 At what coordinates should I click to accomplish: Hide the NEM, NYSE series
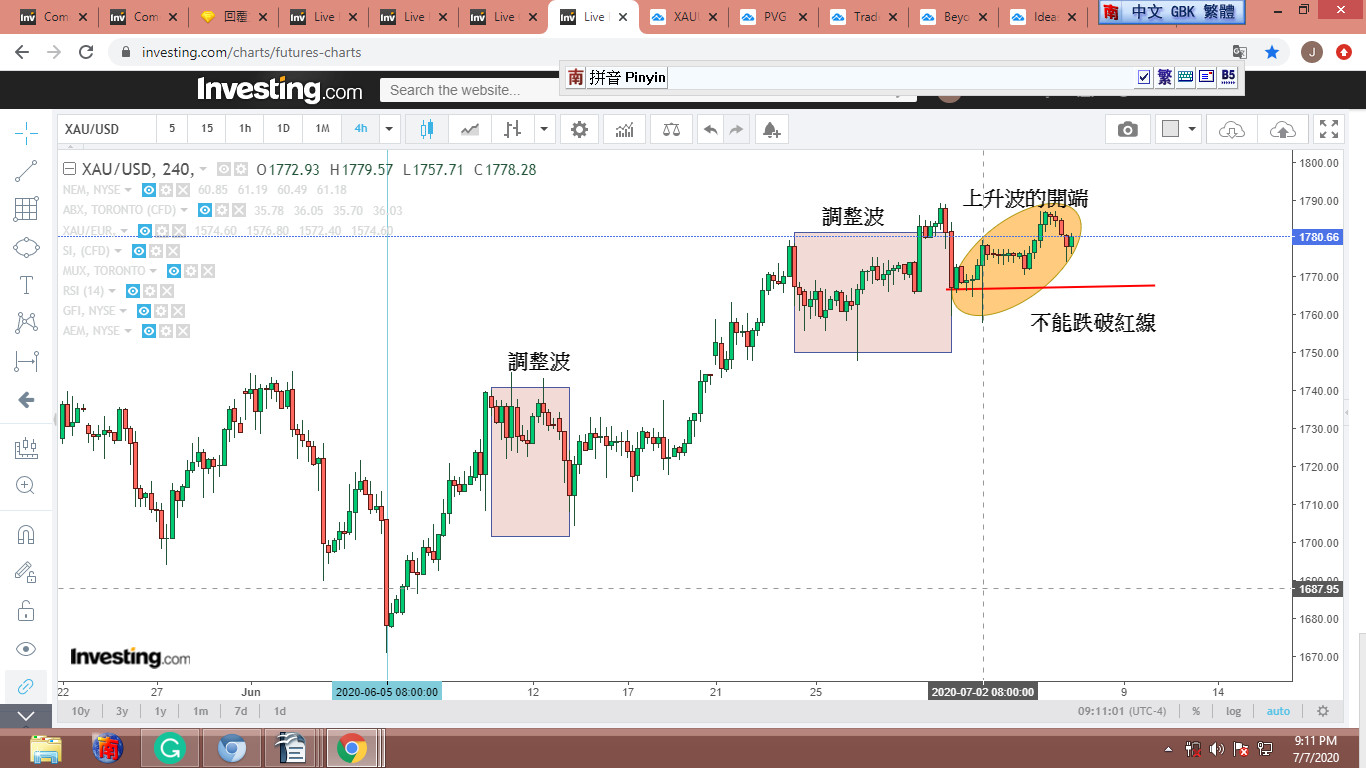point(149,190)
